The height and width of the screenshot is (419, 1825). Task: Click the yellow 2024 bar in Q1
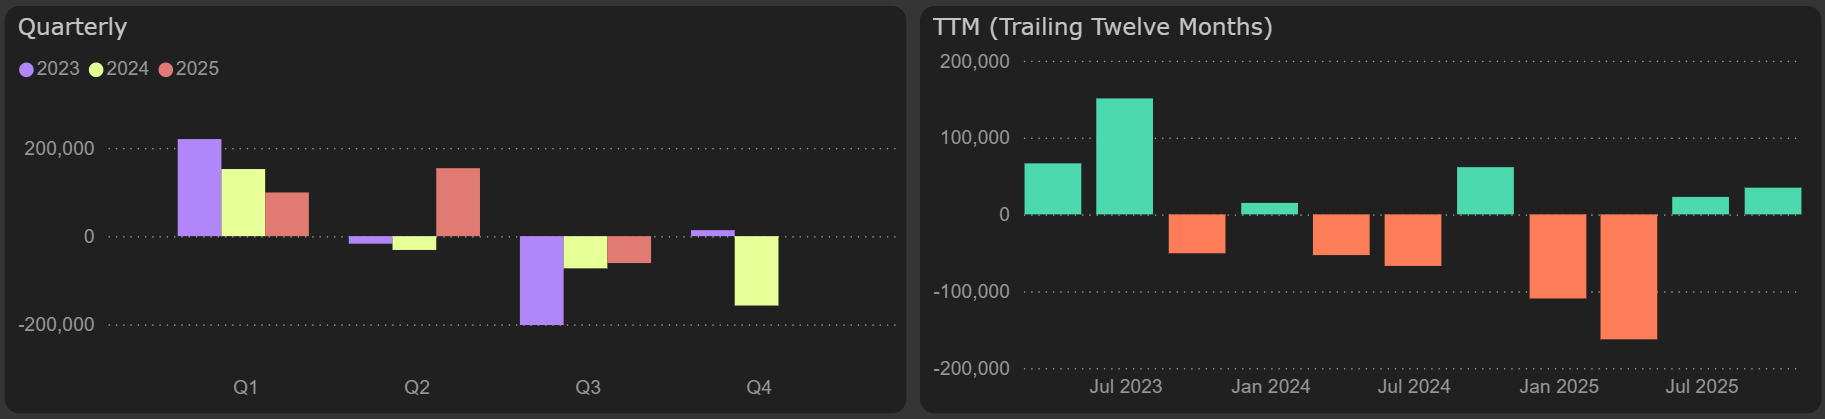point(243,203)
